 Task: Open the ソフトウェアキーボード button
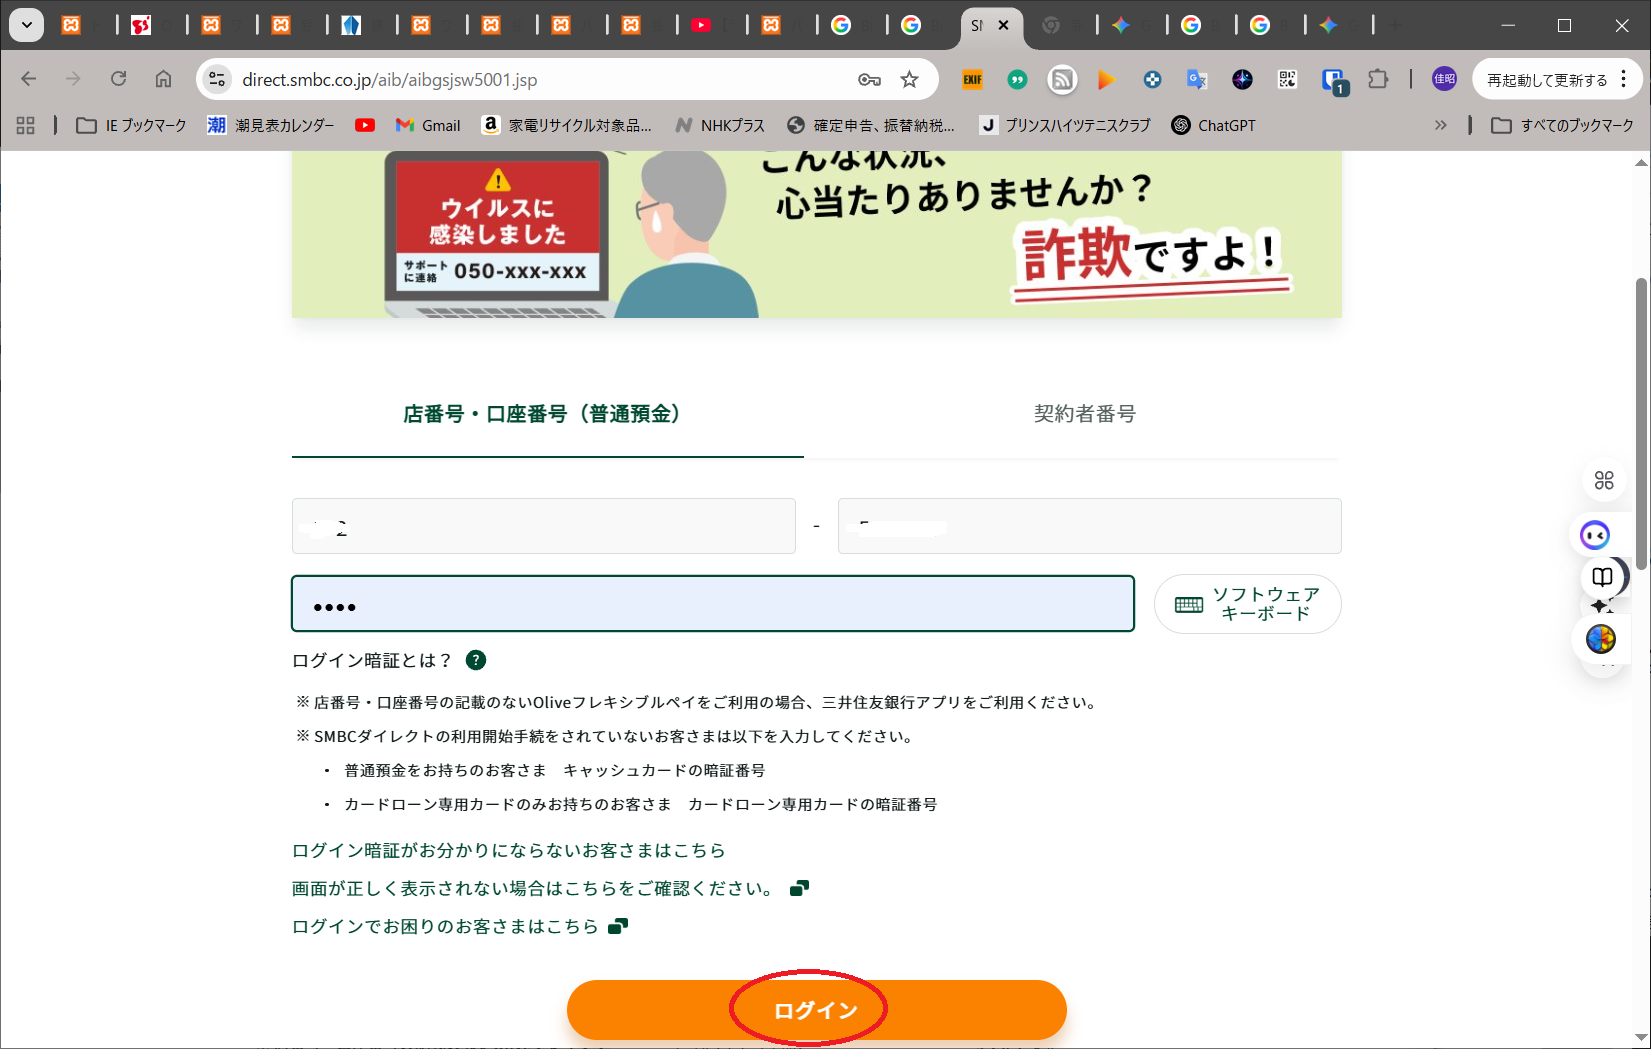(1247, 604)
